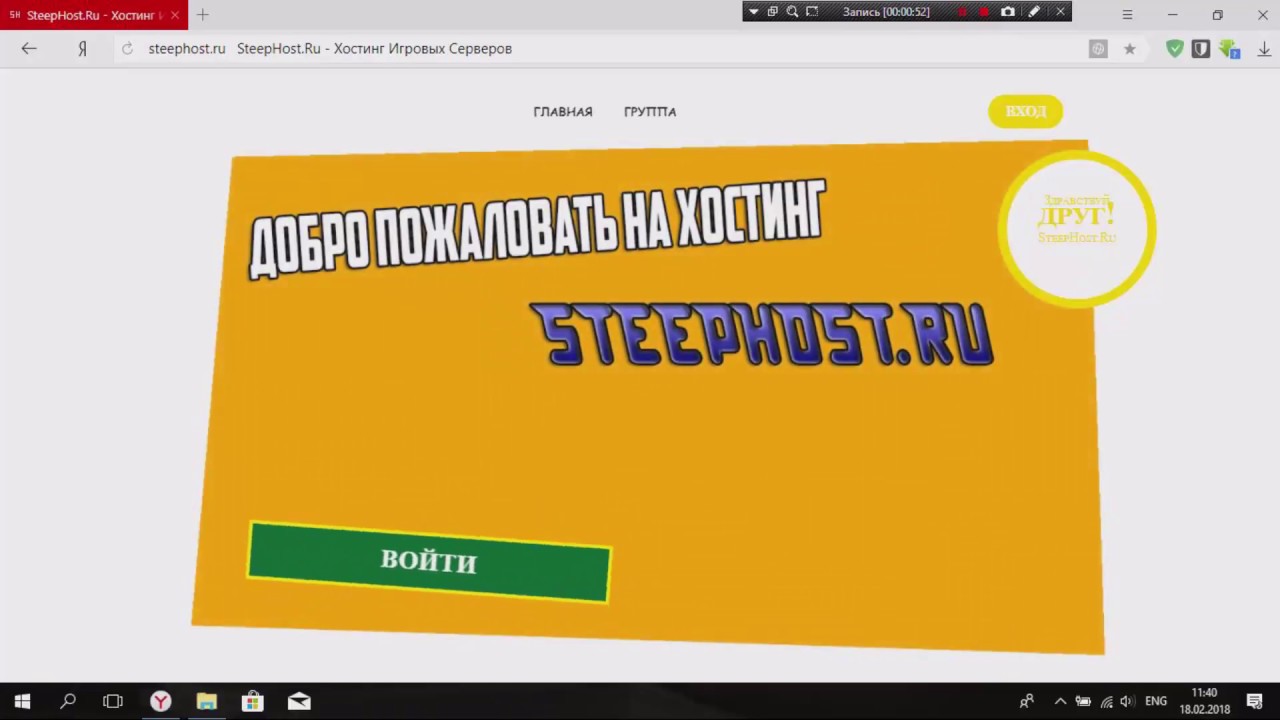Close the SteepHost.Ru browser tab
Image resolution: width=1280 pixels, height=720 pixels.
pos(175,15)
